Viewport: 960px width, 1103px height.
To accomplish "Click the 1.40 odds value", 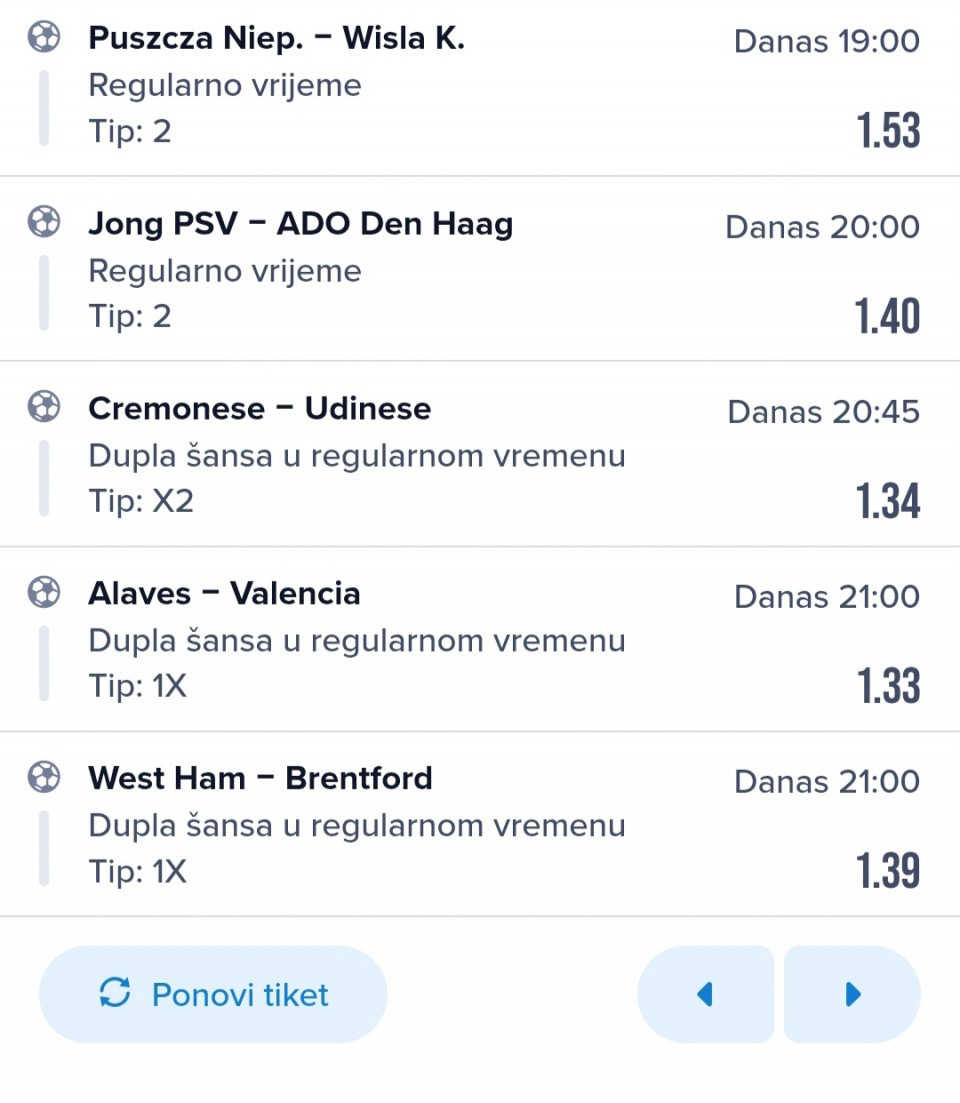I will [x=888, y=316].
